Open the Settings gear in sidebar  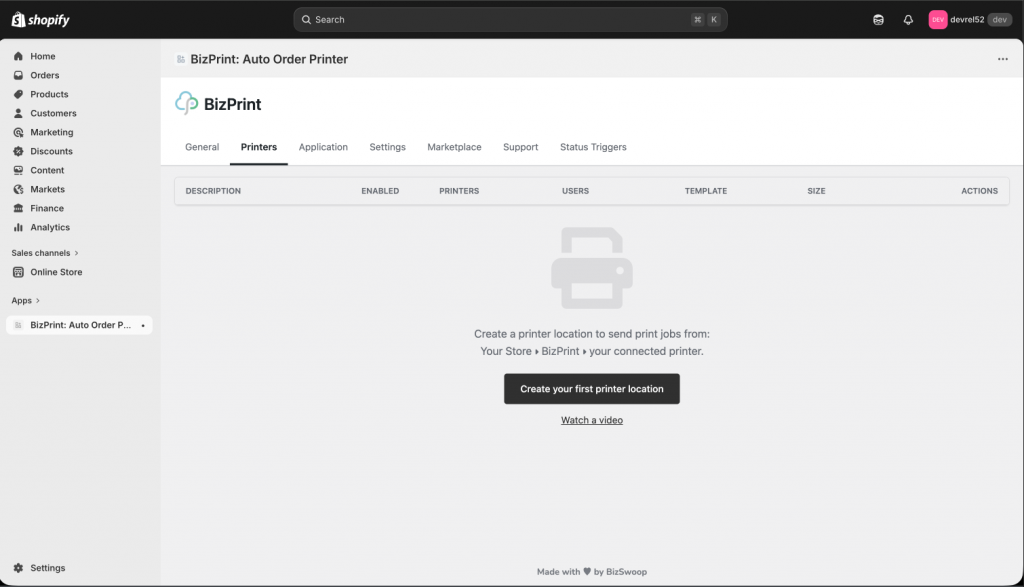click(18, 568)
